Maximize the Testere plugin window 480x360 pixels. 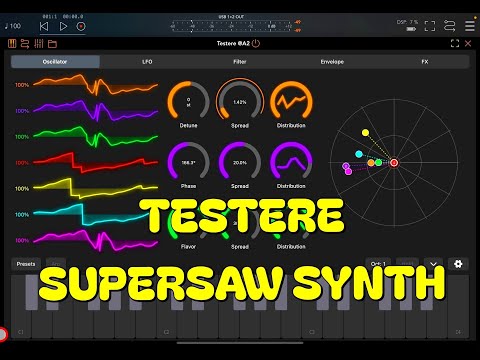[455, 43]
